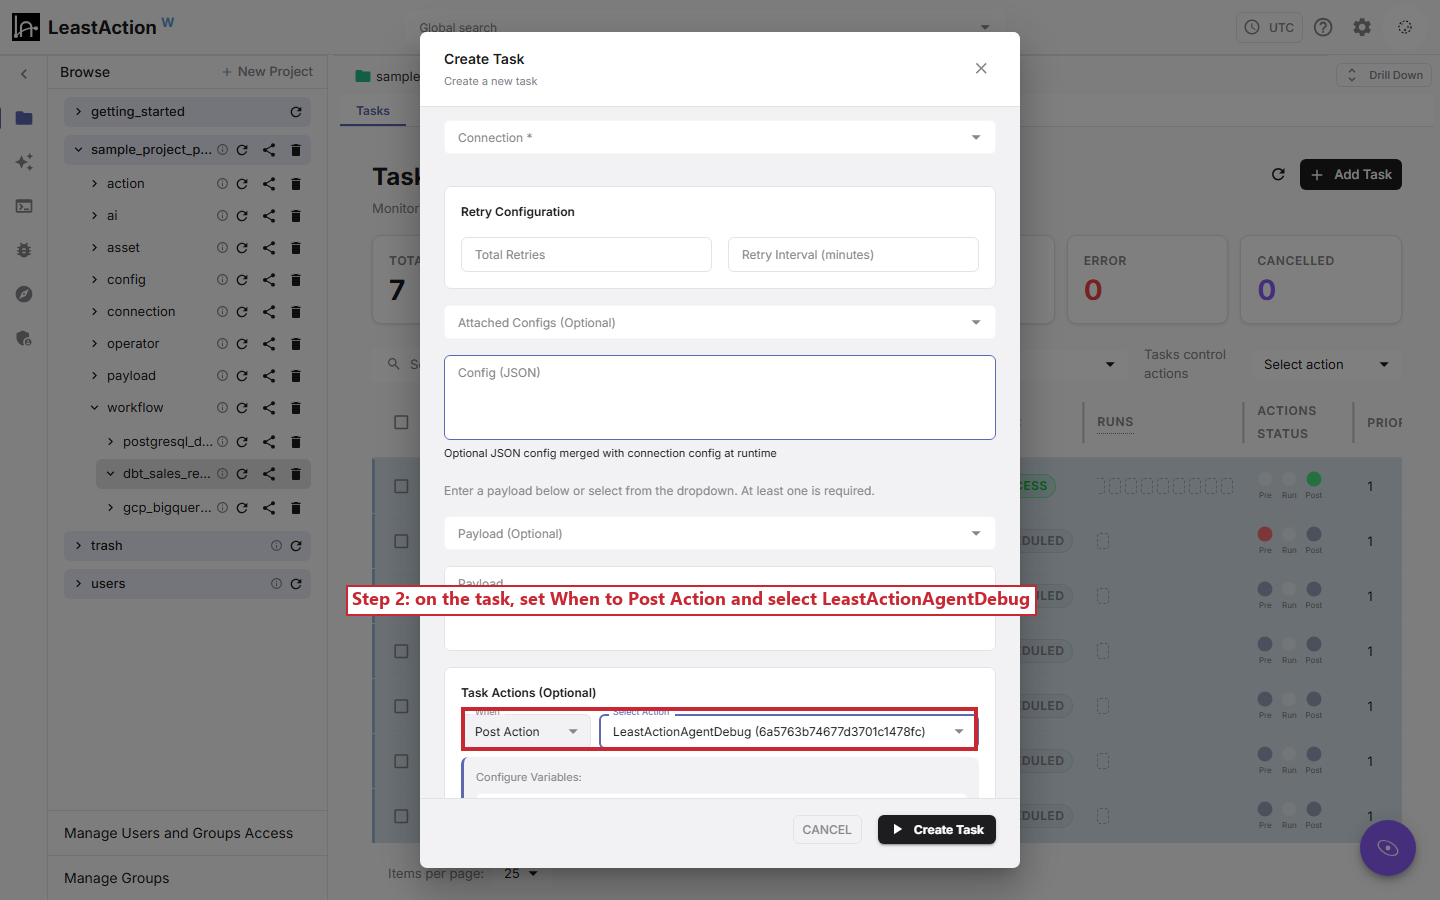Refresh the getting_started project

pyautogui.click(x=296, y=112)
